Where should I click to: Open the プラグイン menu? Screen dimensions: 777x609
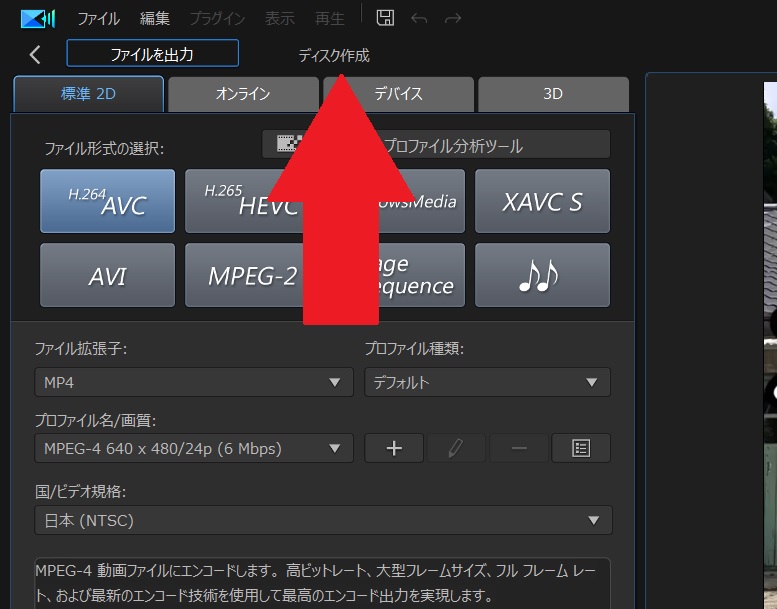tap(217, 19)
